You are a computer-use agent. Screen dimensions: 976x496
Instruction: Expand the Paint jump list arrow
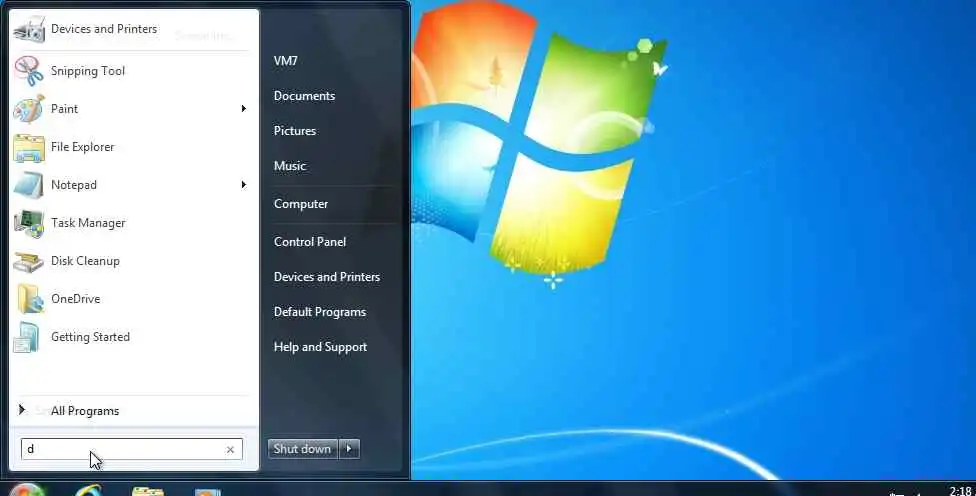point(243,109)
